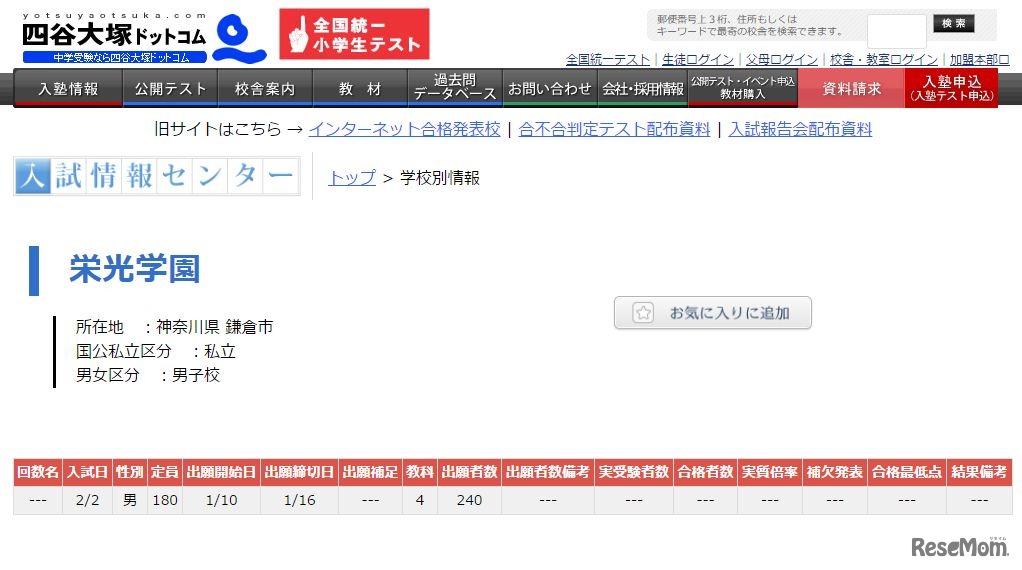Click the 合格最低点 column header
The width and height of the screenshot is (1022, 570).
click(907, 472)
